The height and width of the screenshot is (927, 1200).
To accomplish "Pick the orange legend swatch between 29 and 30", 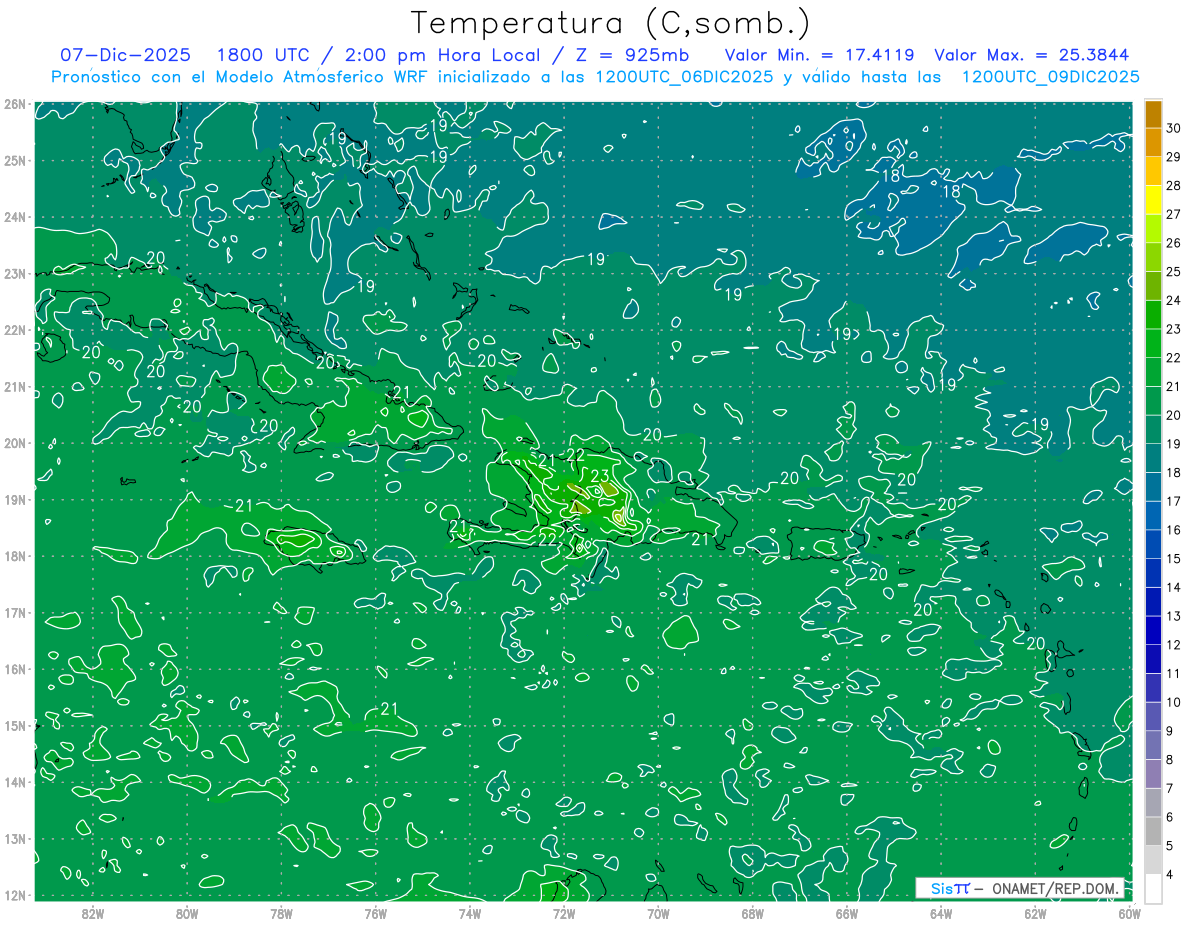I will 1153,142.
